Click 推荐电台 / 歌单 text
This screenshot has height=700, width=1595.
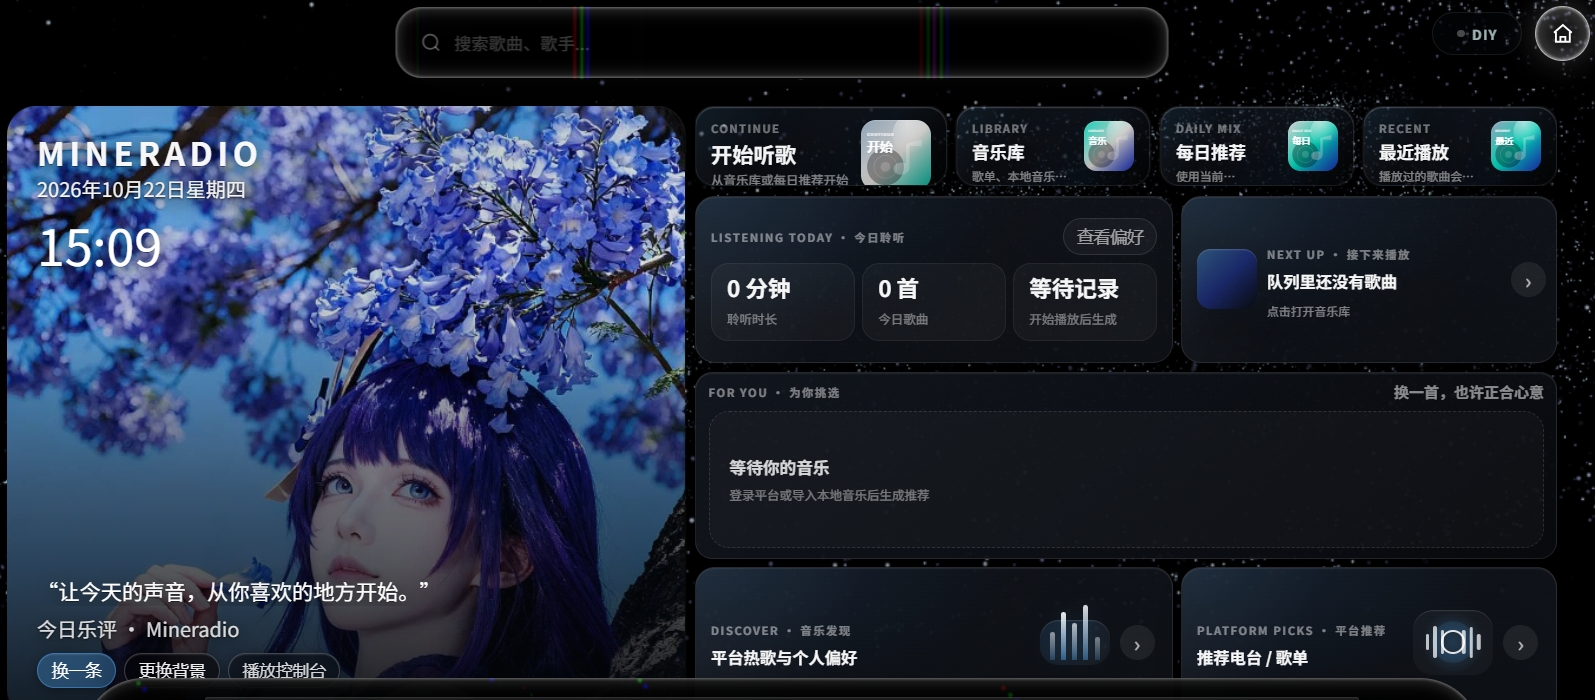[x=1252, y=658]
